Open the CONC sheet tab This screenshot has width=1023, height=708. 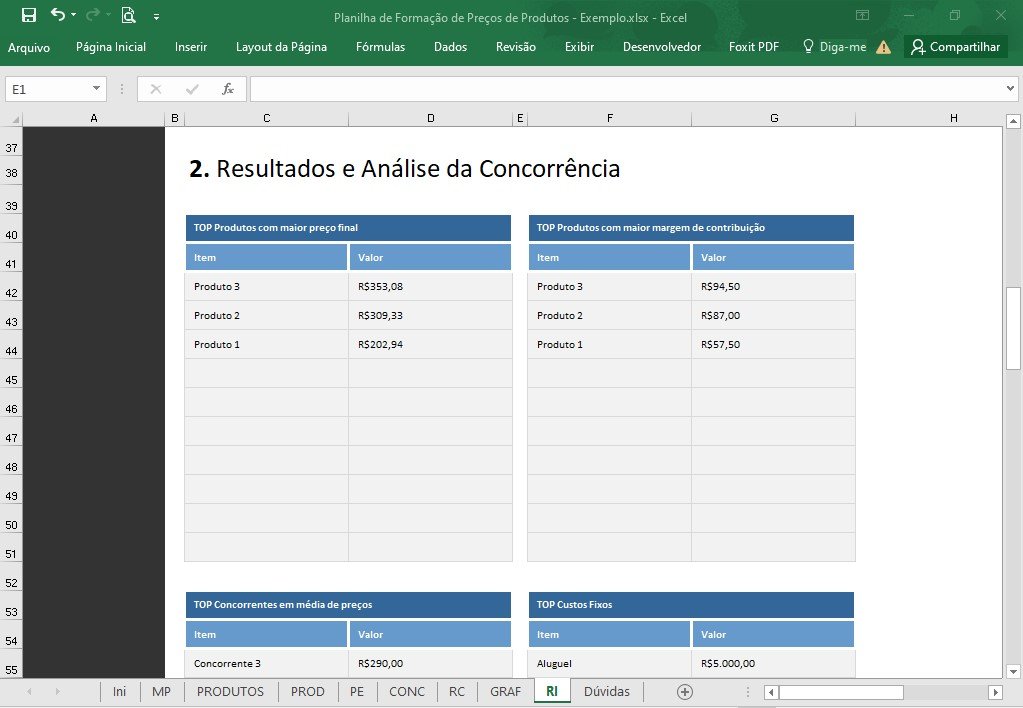(x=406, y=692)
